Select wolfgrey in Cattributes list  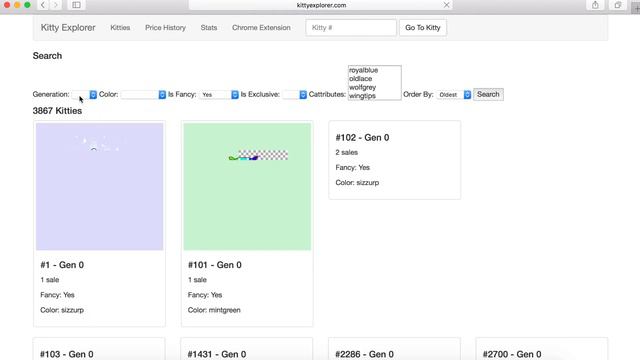pos(362,87)
